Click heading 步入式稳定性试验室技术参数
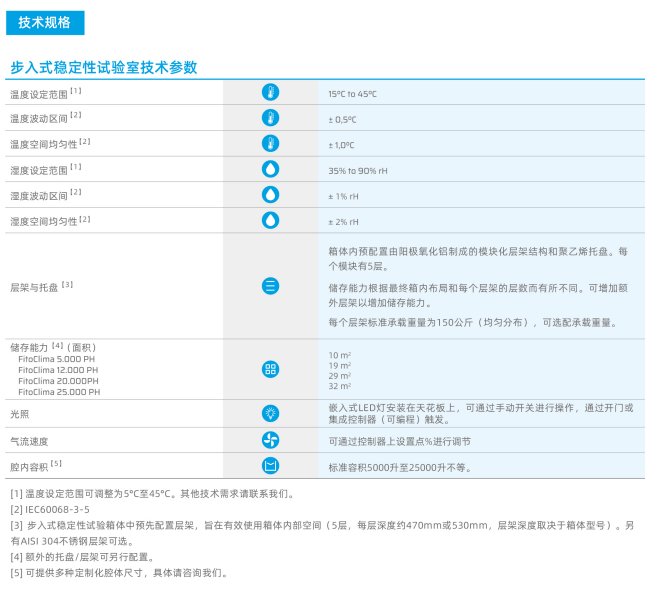Screen dimensions: 650x595 (x=104, y=67)
